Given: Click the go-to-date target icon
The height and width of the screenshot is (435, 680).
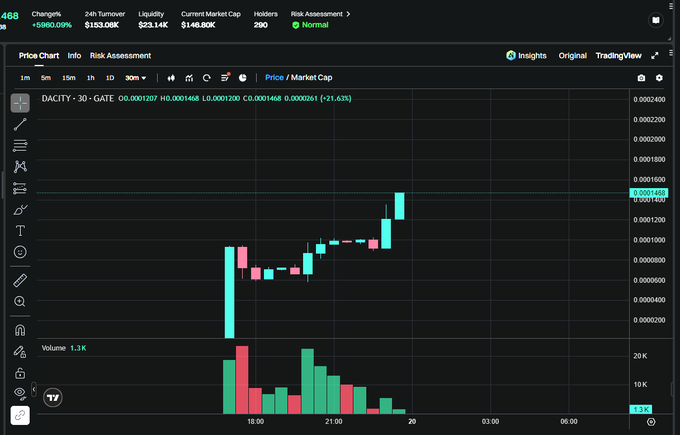Looking at the screenshot, I should coord(651,422).
